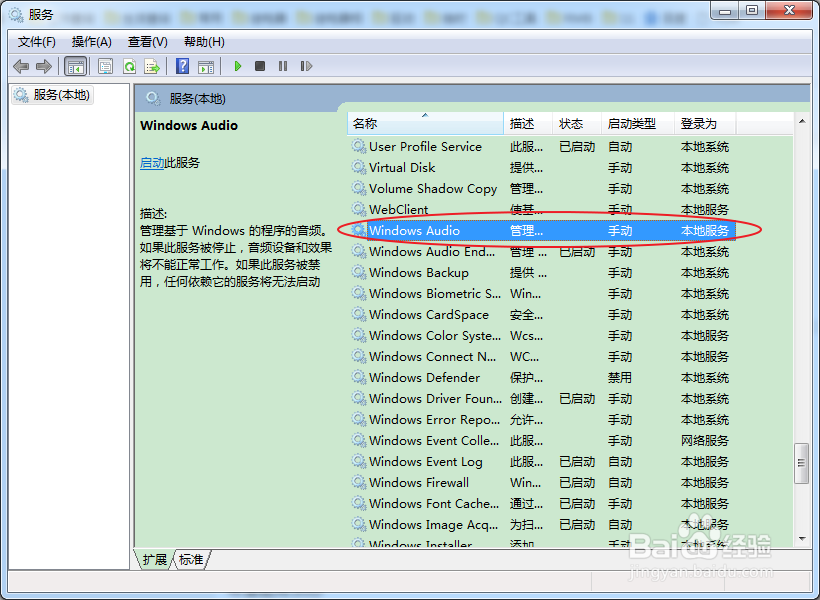Open the 帮助(H) menu
Screen dimensions: 820x600
pyautogui.click(x=204, y=42)
